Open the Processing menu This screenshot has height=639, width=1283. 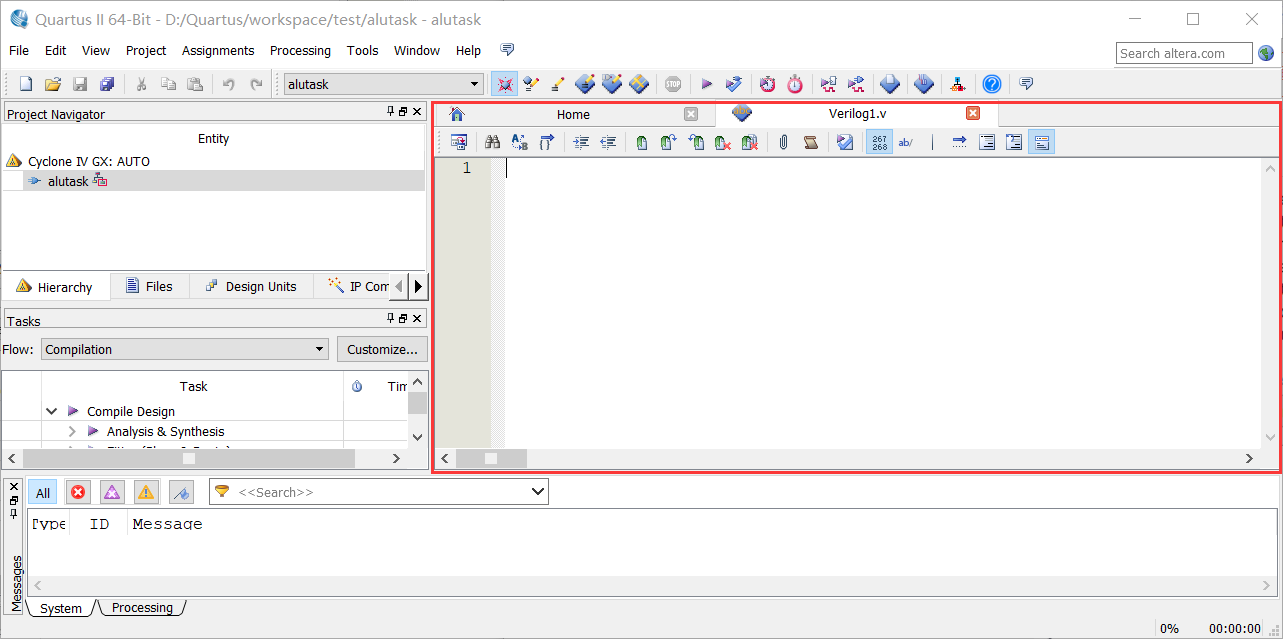[300, 50]
